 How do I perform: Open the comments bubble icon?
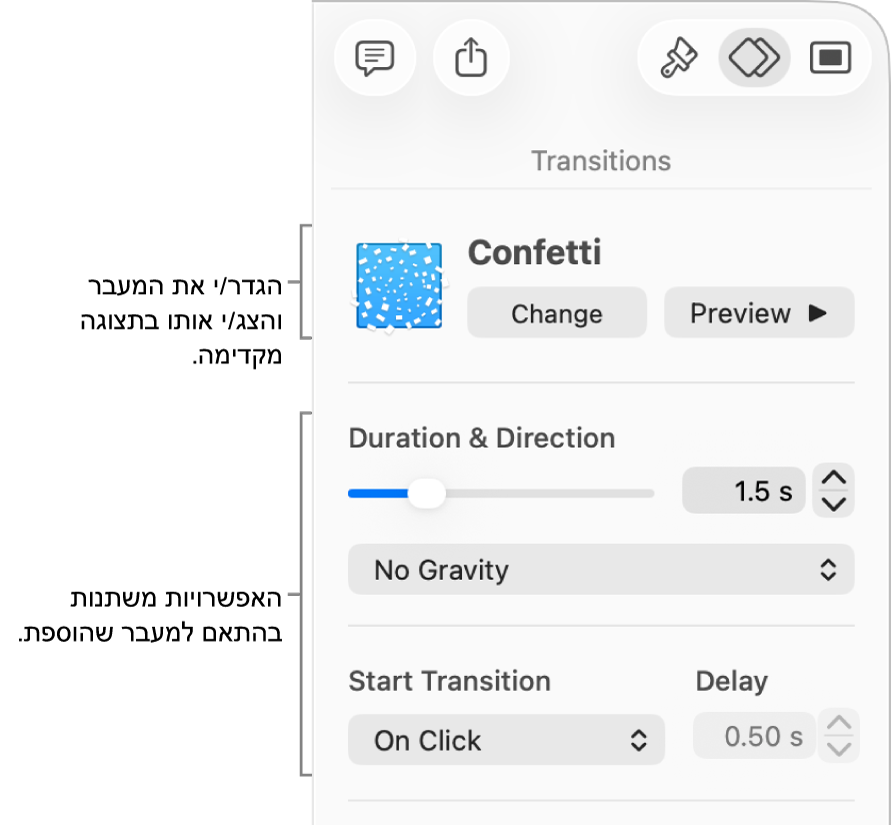375,58
